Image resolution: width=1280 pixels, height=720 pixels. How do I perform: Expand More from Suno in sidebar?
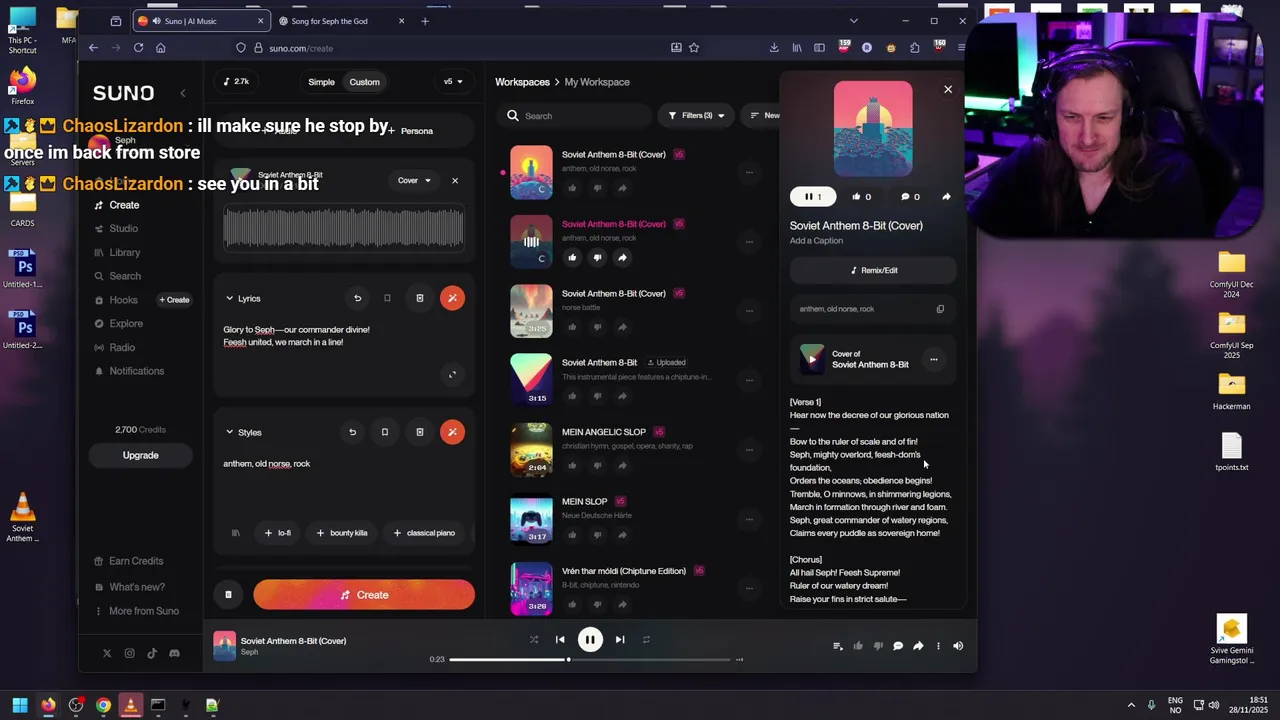point(137,611)
